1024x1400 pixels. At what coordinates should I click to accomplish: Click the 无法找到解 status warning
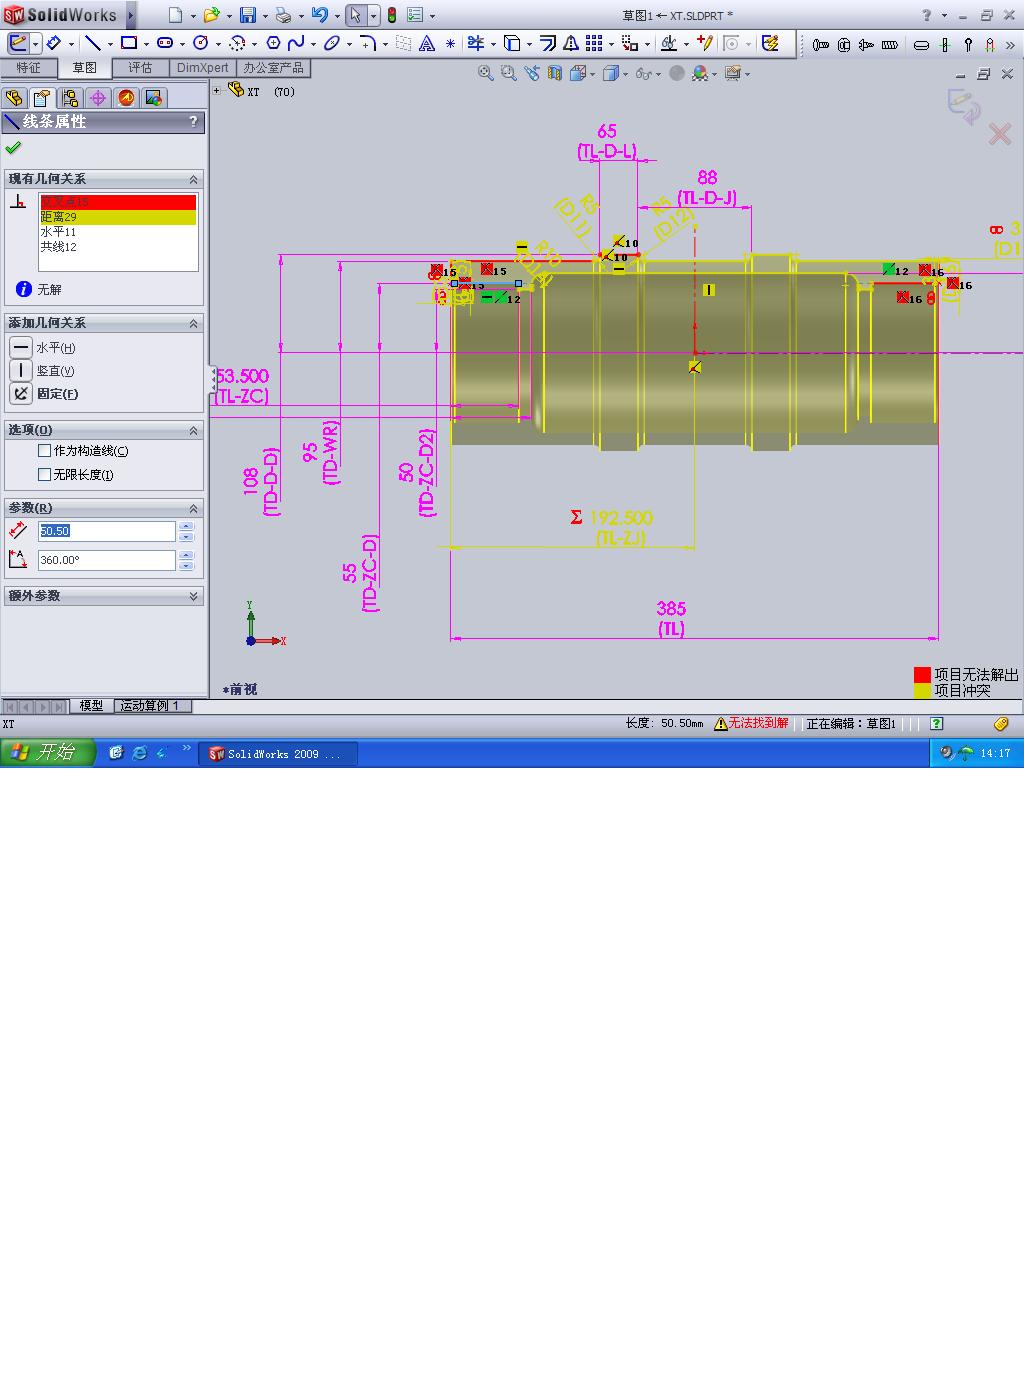[752, 723]
